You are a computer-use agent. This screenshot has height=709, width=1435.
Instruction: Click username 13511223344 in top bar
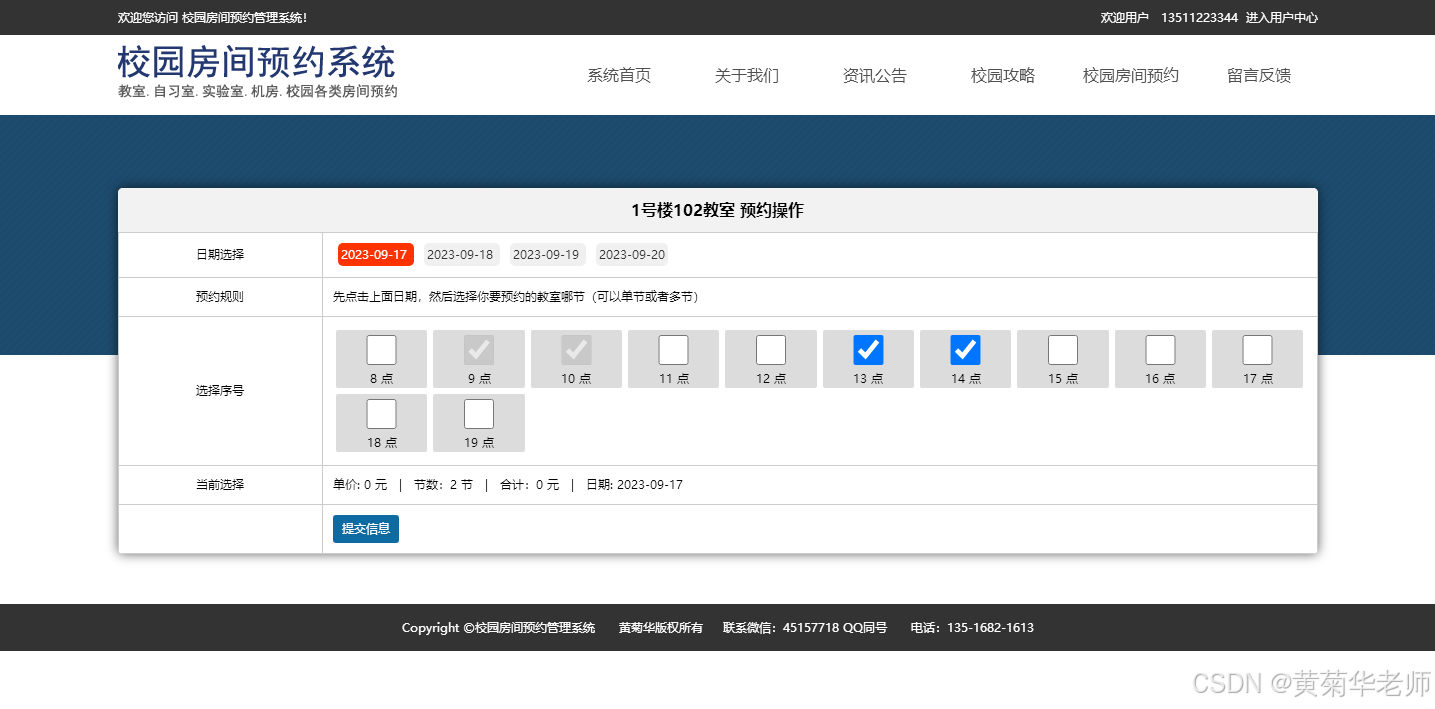tap(1199, 18)
